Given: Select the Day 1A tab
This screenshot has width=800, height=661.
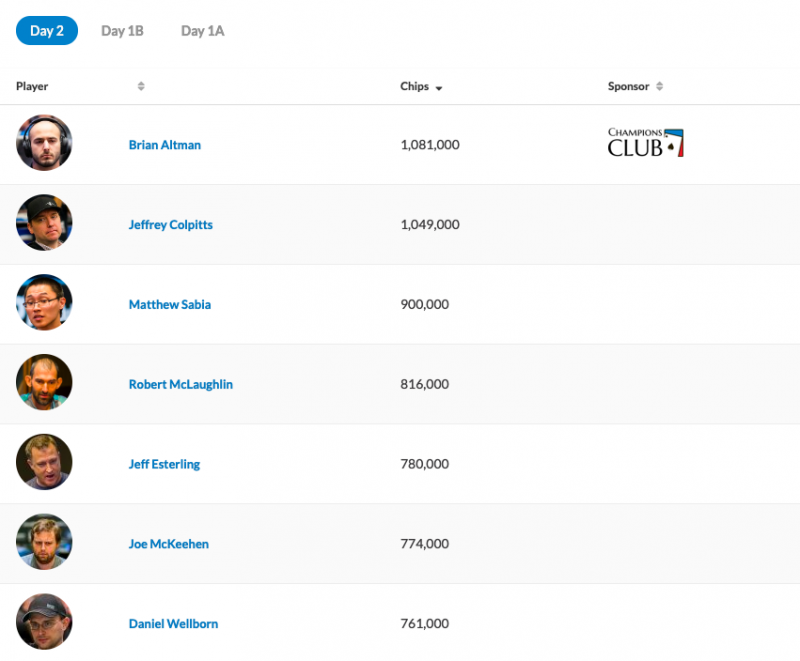Looking at the screenshot, I should point(203,31).
